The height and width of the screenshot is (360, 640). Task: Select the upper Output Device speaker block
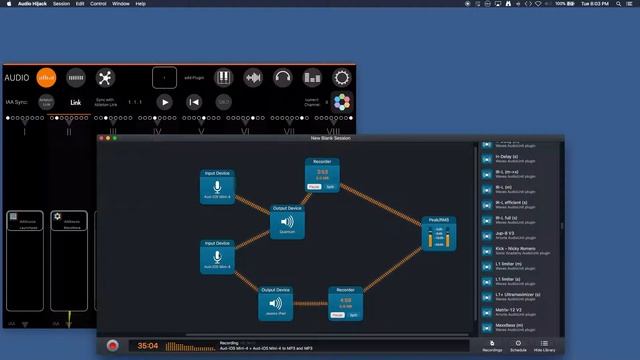click(x=287, y=222)
